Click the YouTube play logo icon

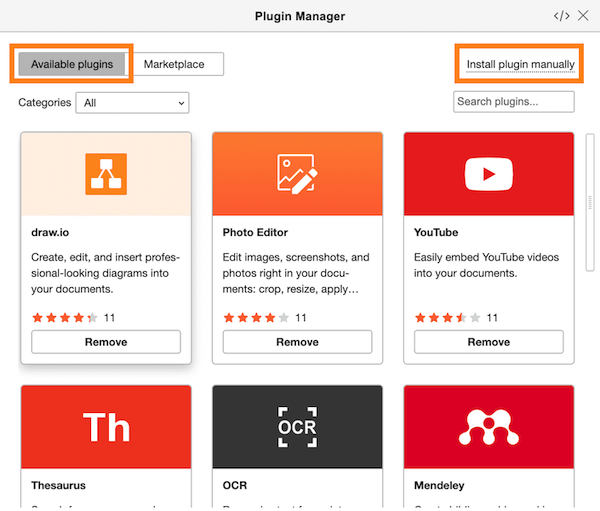[x=488, y=174]
